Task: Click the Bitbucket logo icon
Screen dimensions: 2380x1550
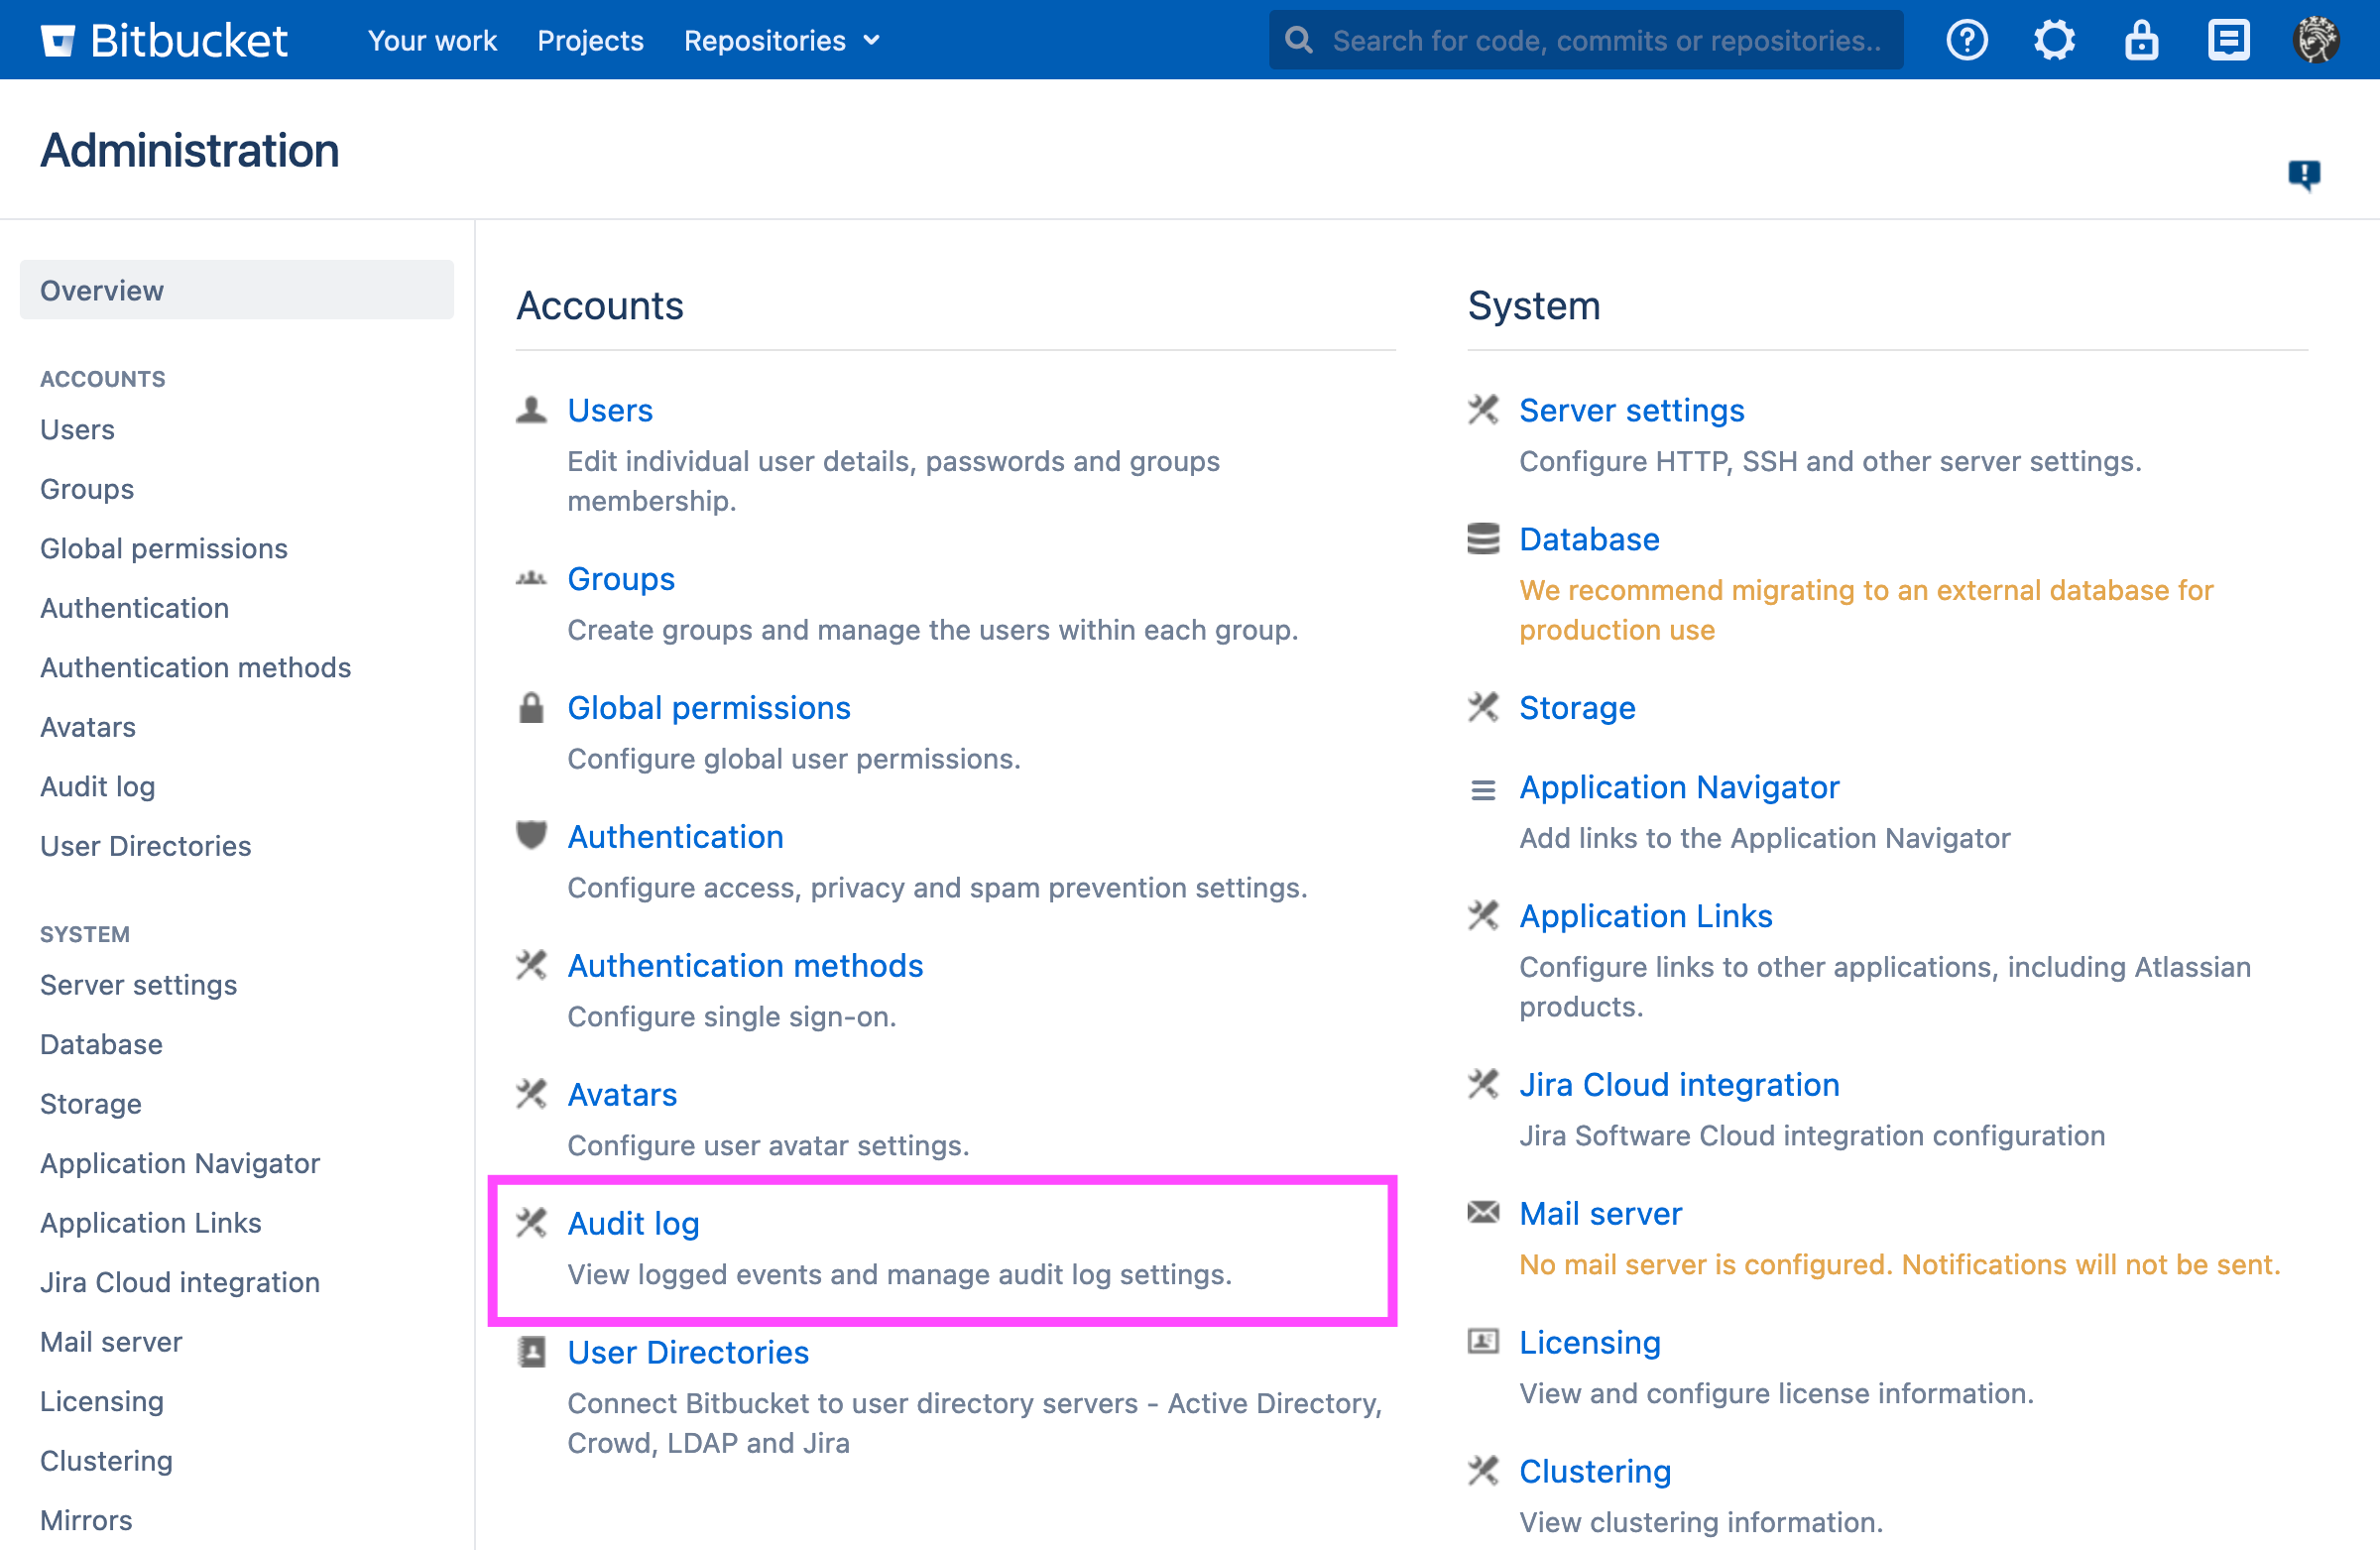Action: 58,40
